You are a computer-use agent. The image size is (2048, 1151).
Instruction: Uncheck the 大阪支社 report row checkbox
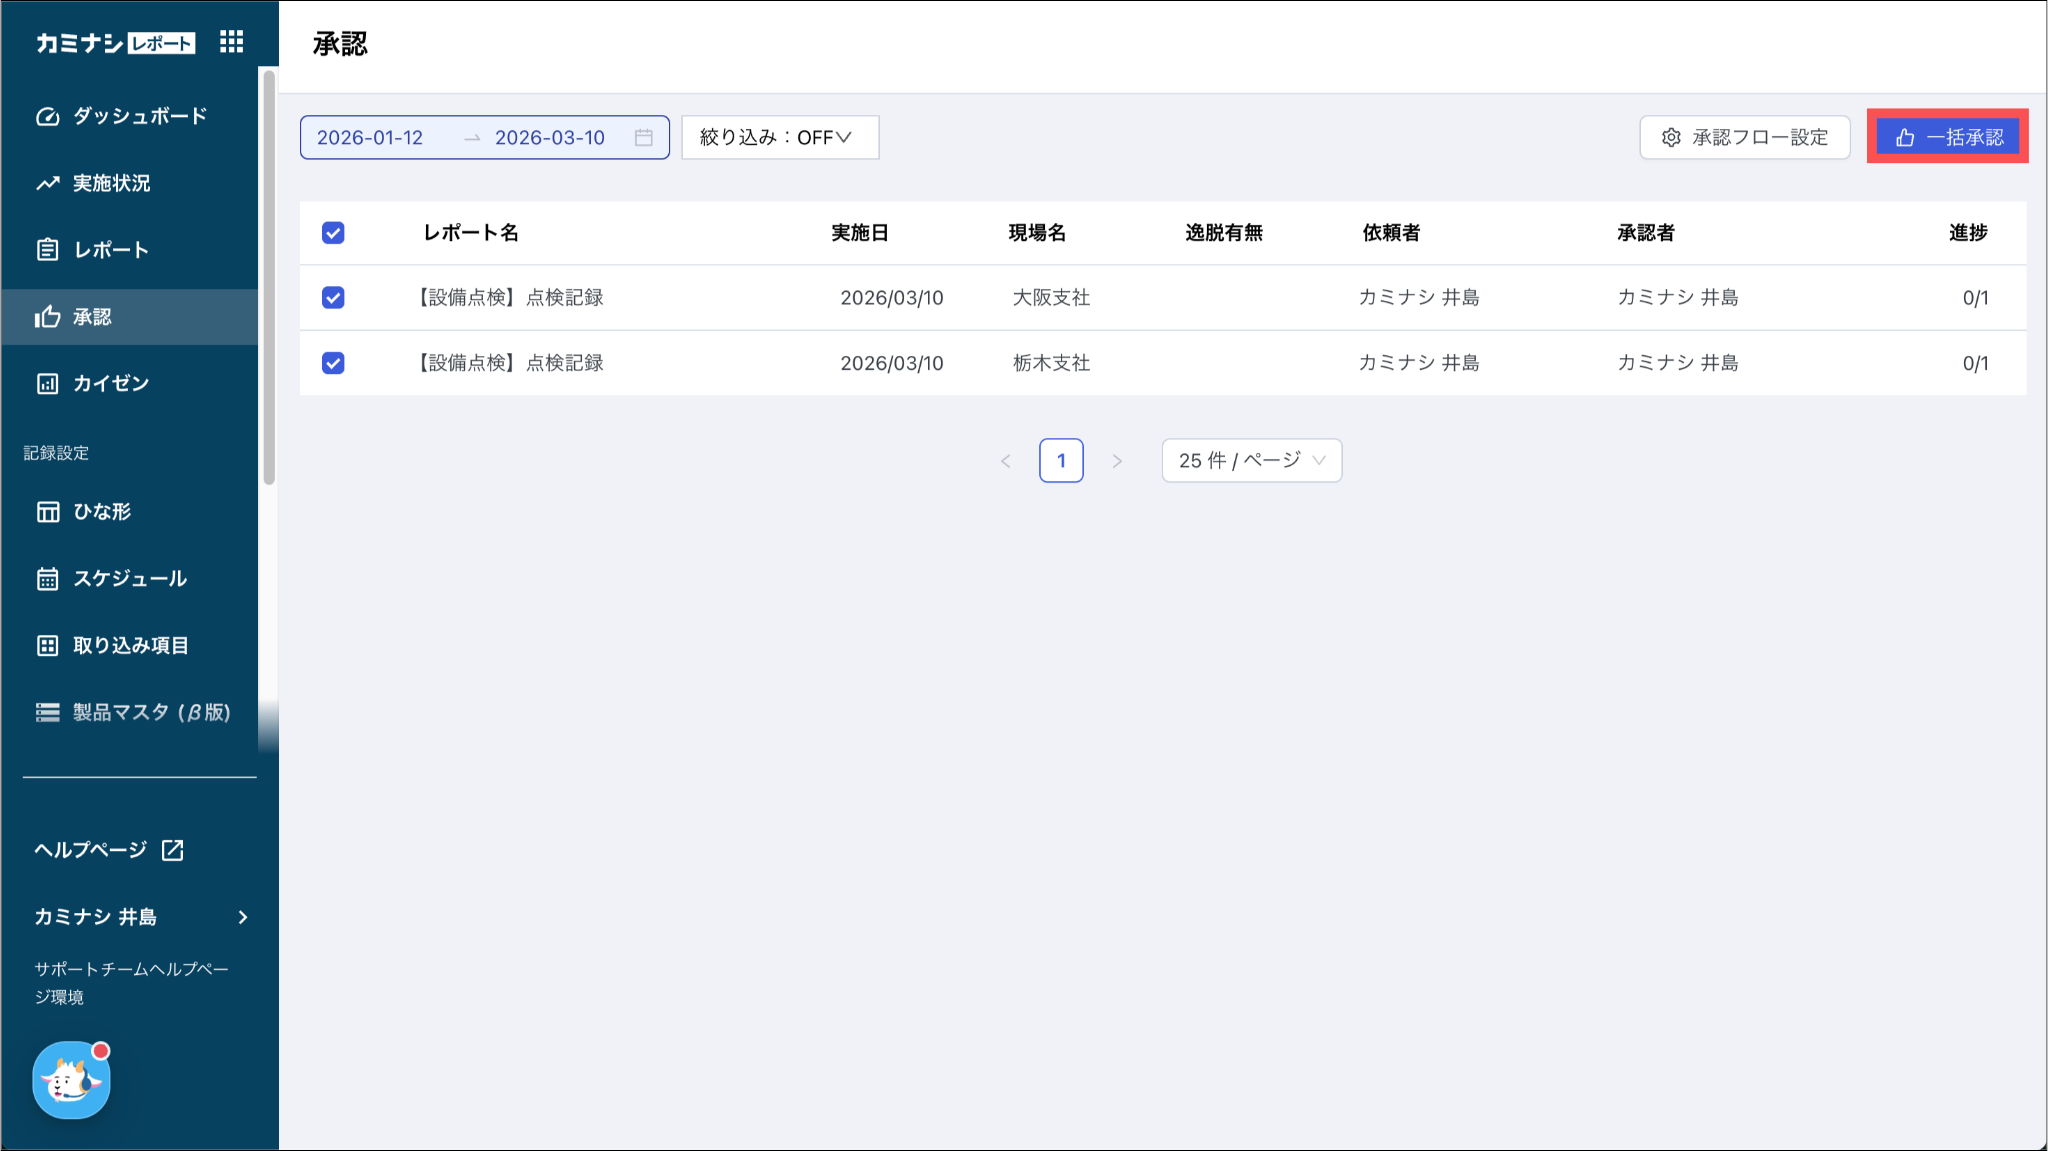tap(333, 298)
